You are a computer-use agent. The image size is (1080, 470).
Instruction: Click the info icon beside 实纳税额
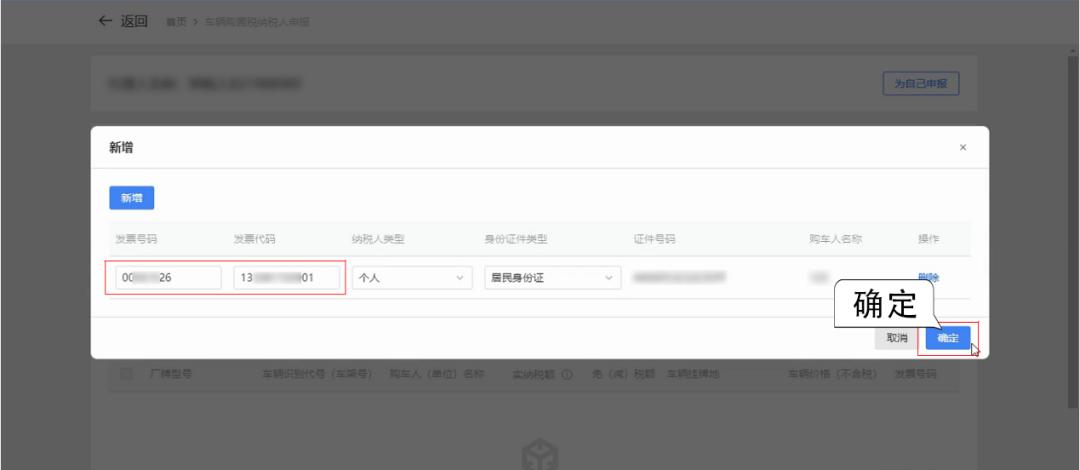click(568, 374)
